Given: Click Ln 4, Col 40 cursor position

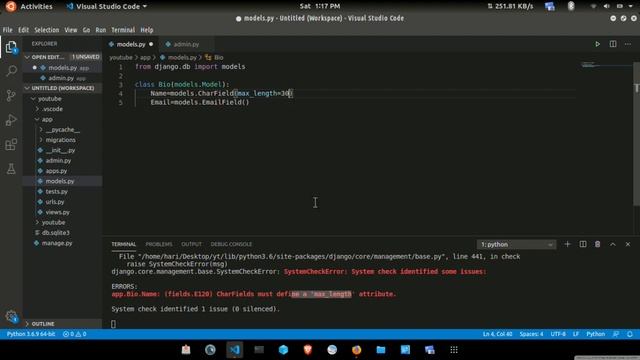Looking at the screenshot, I should tap(497, 334).
